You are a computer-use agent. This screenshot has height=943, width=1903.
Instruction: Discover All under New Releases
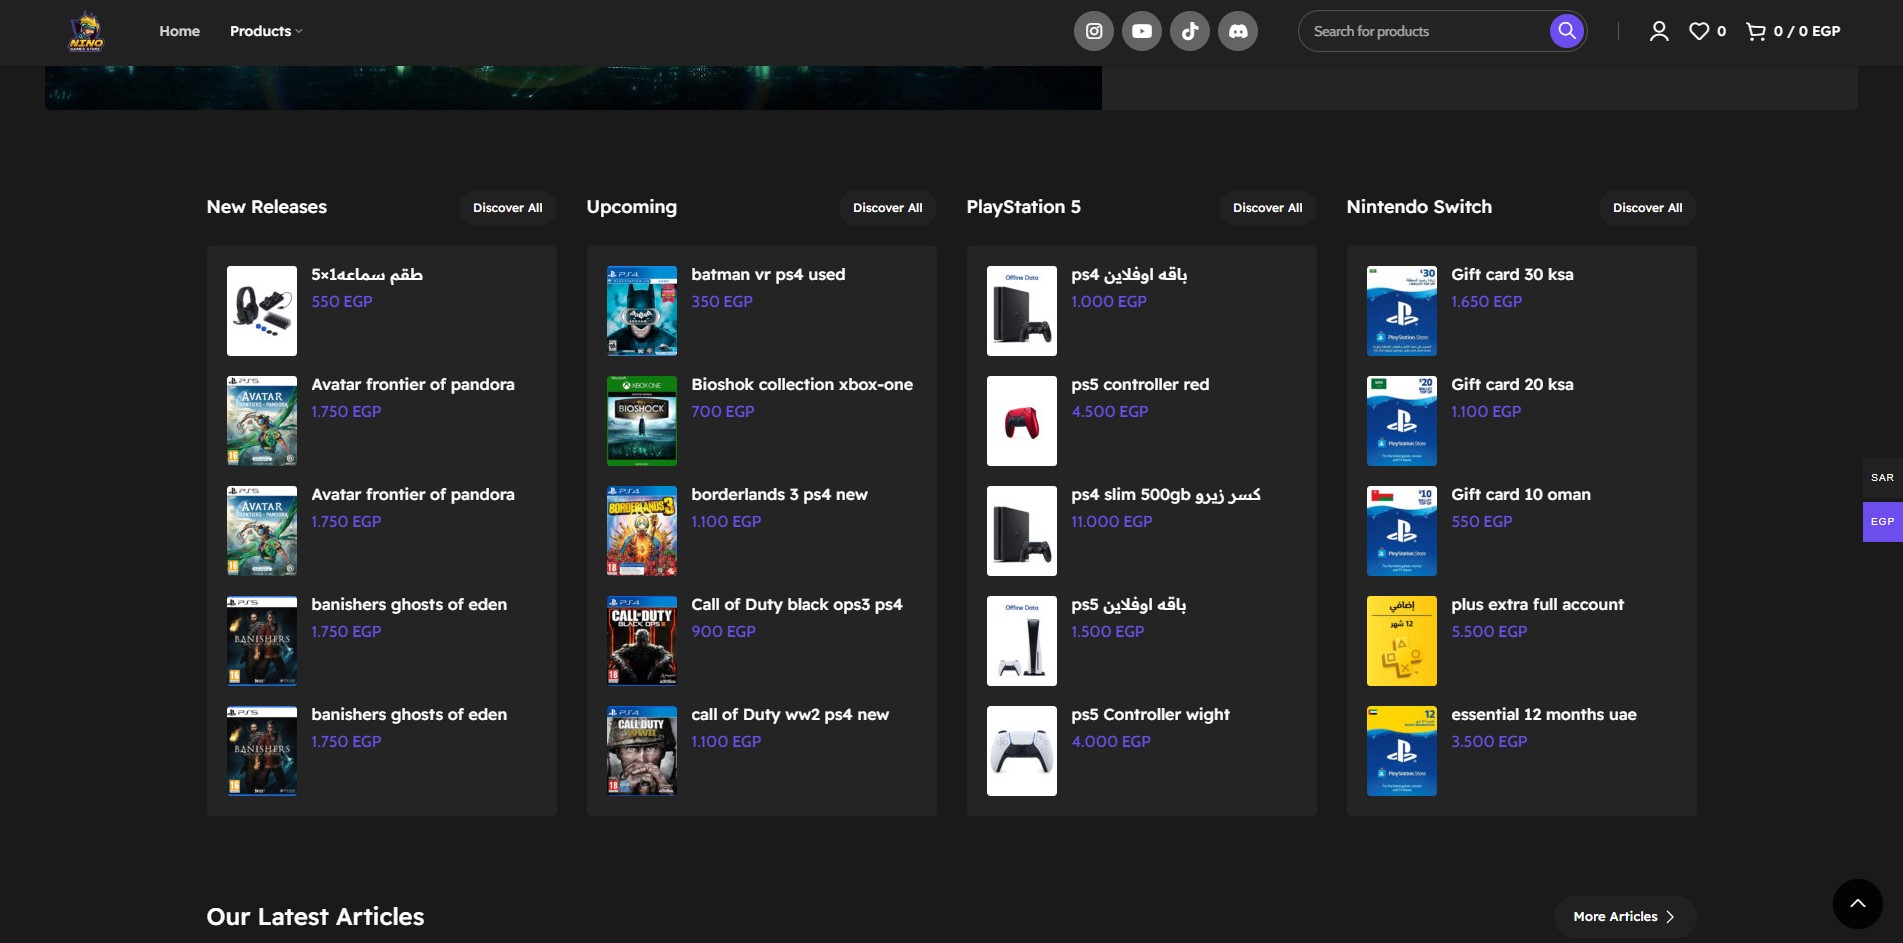[508, 208]
